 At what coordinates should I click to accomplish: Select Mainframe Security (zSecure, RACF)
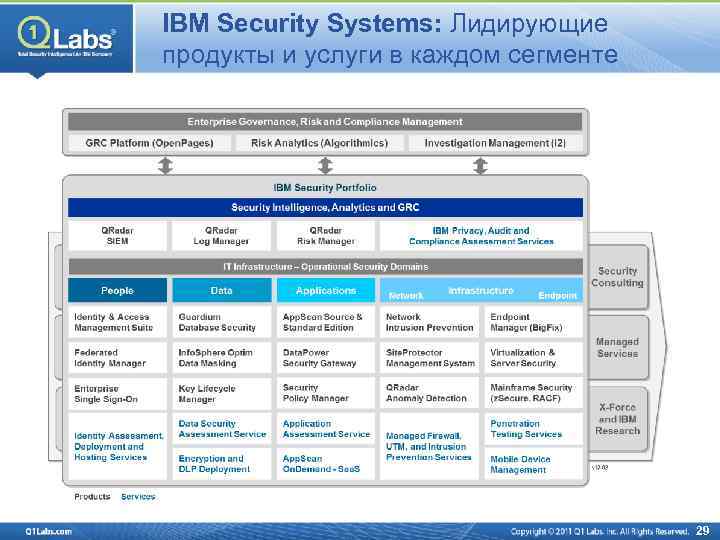pos(534,394)
